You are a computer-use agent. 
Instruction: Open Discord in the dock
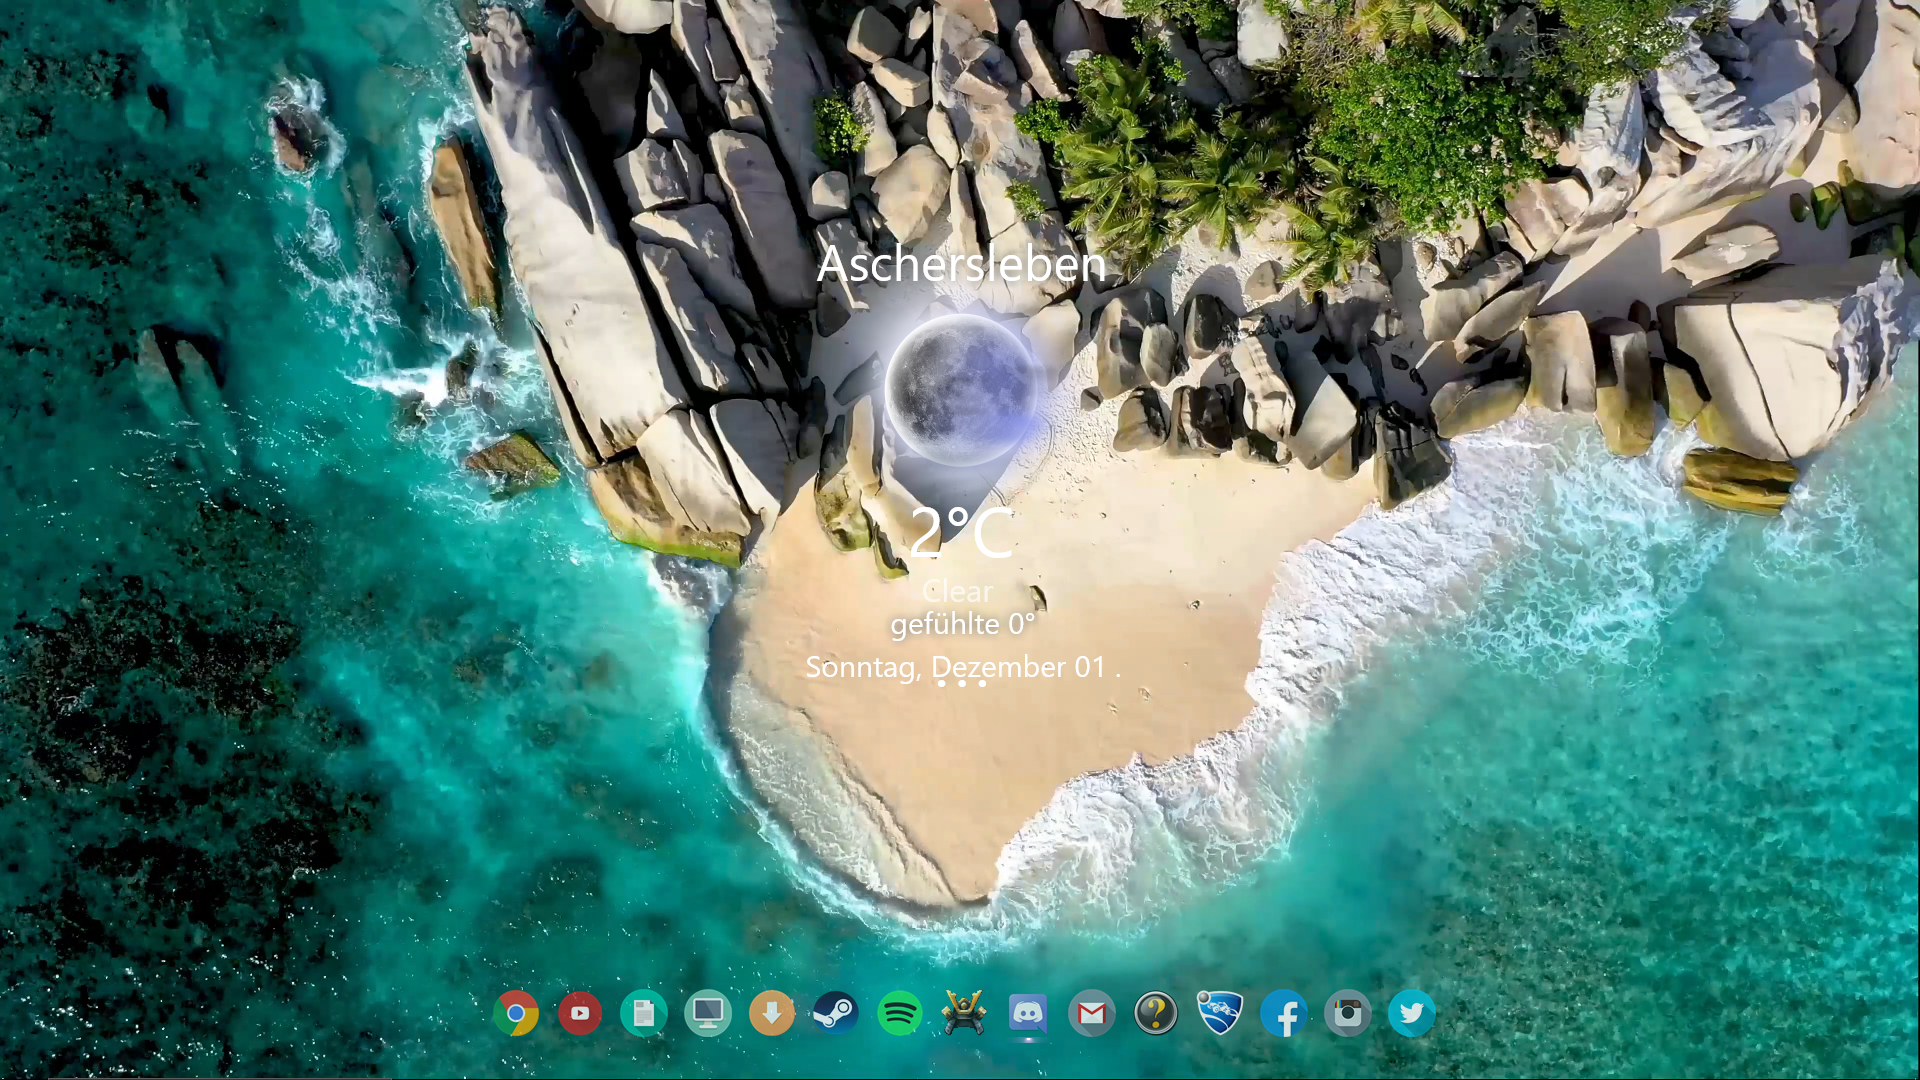pyautogui.click(x=1028, y=1014)
